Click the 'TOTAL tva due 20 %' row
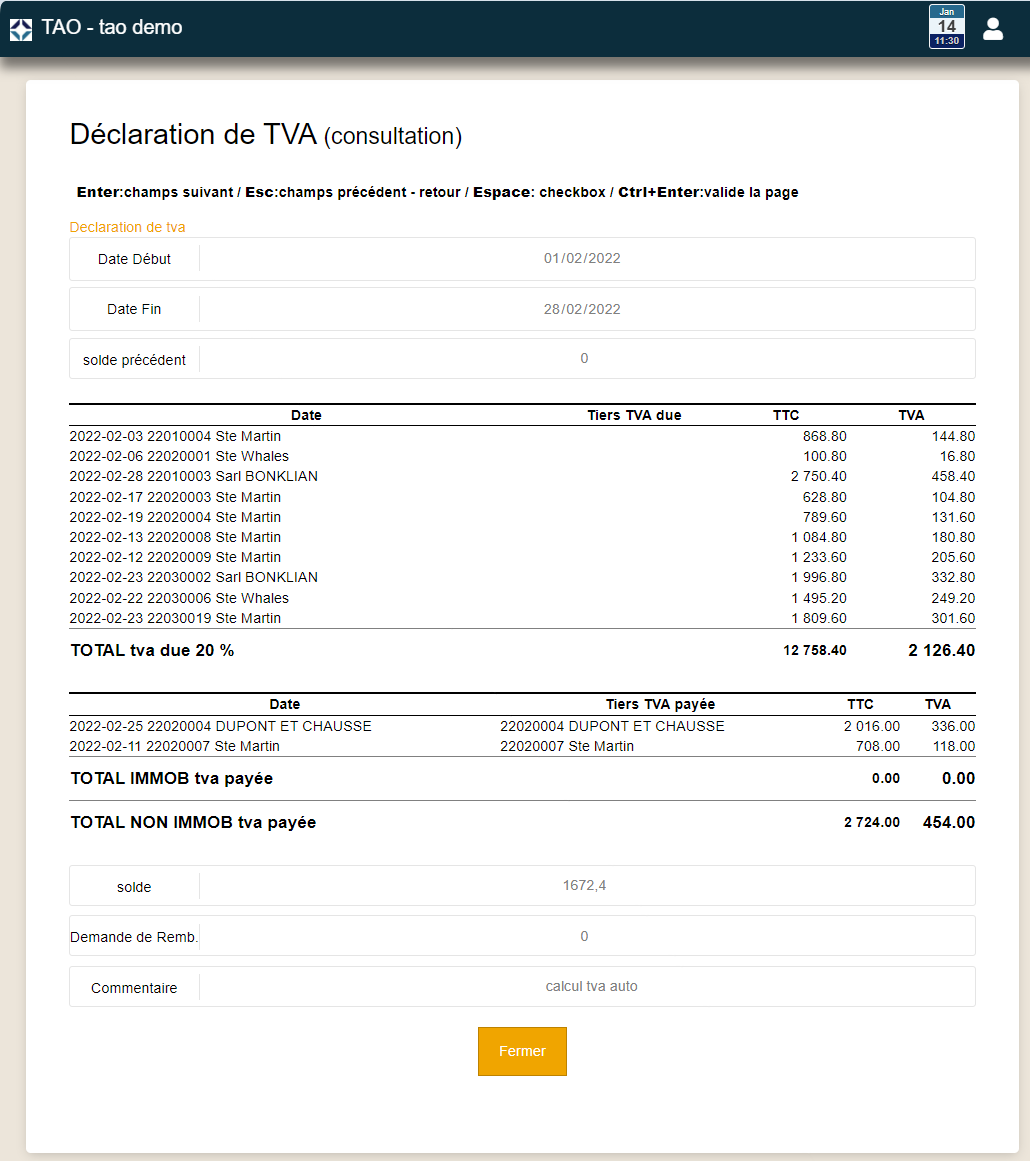 (154, 650)
